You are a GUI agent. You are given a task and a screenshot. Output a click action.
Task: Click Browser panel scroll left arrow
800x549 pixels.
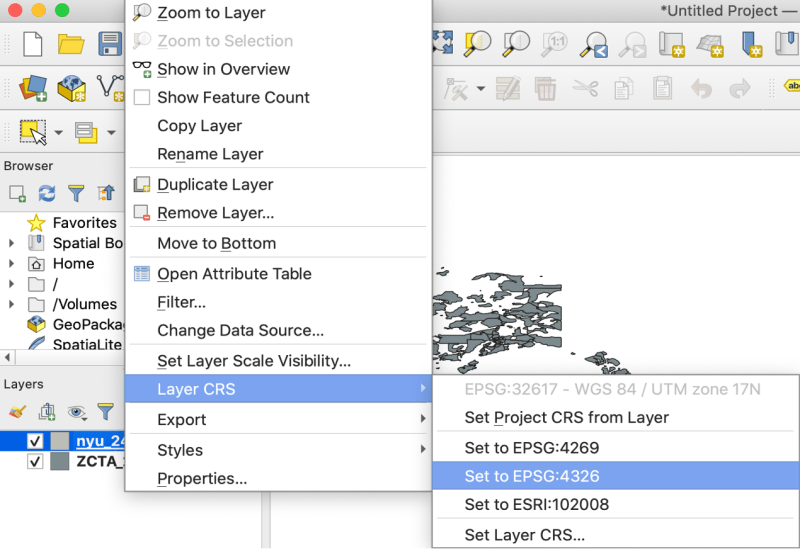[x=7, y=357]
